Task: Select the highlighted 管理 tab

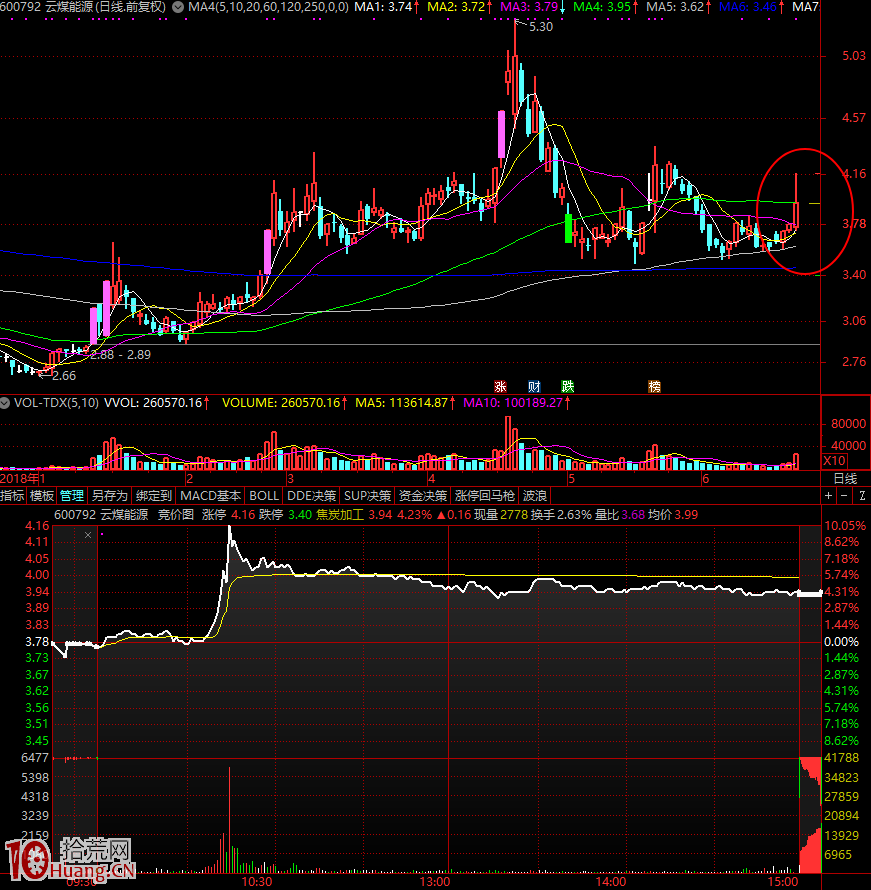Action: [x=71, y=496]
